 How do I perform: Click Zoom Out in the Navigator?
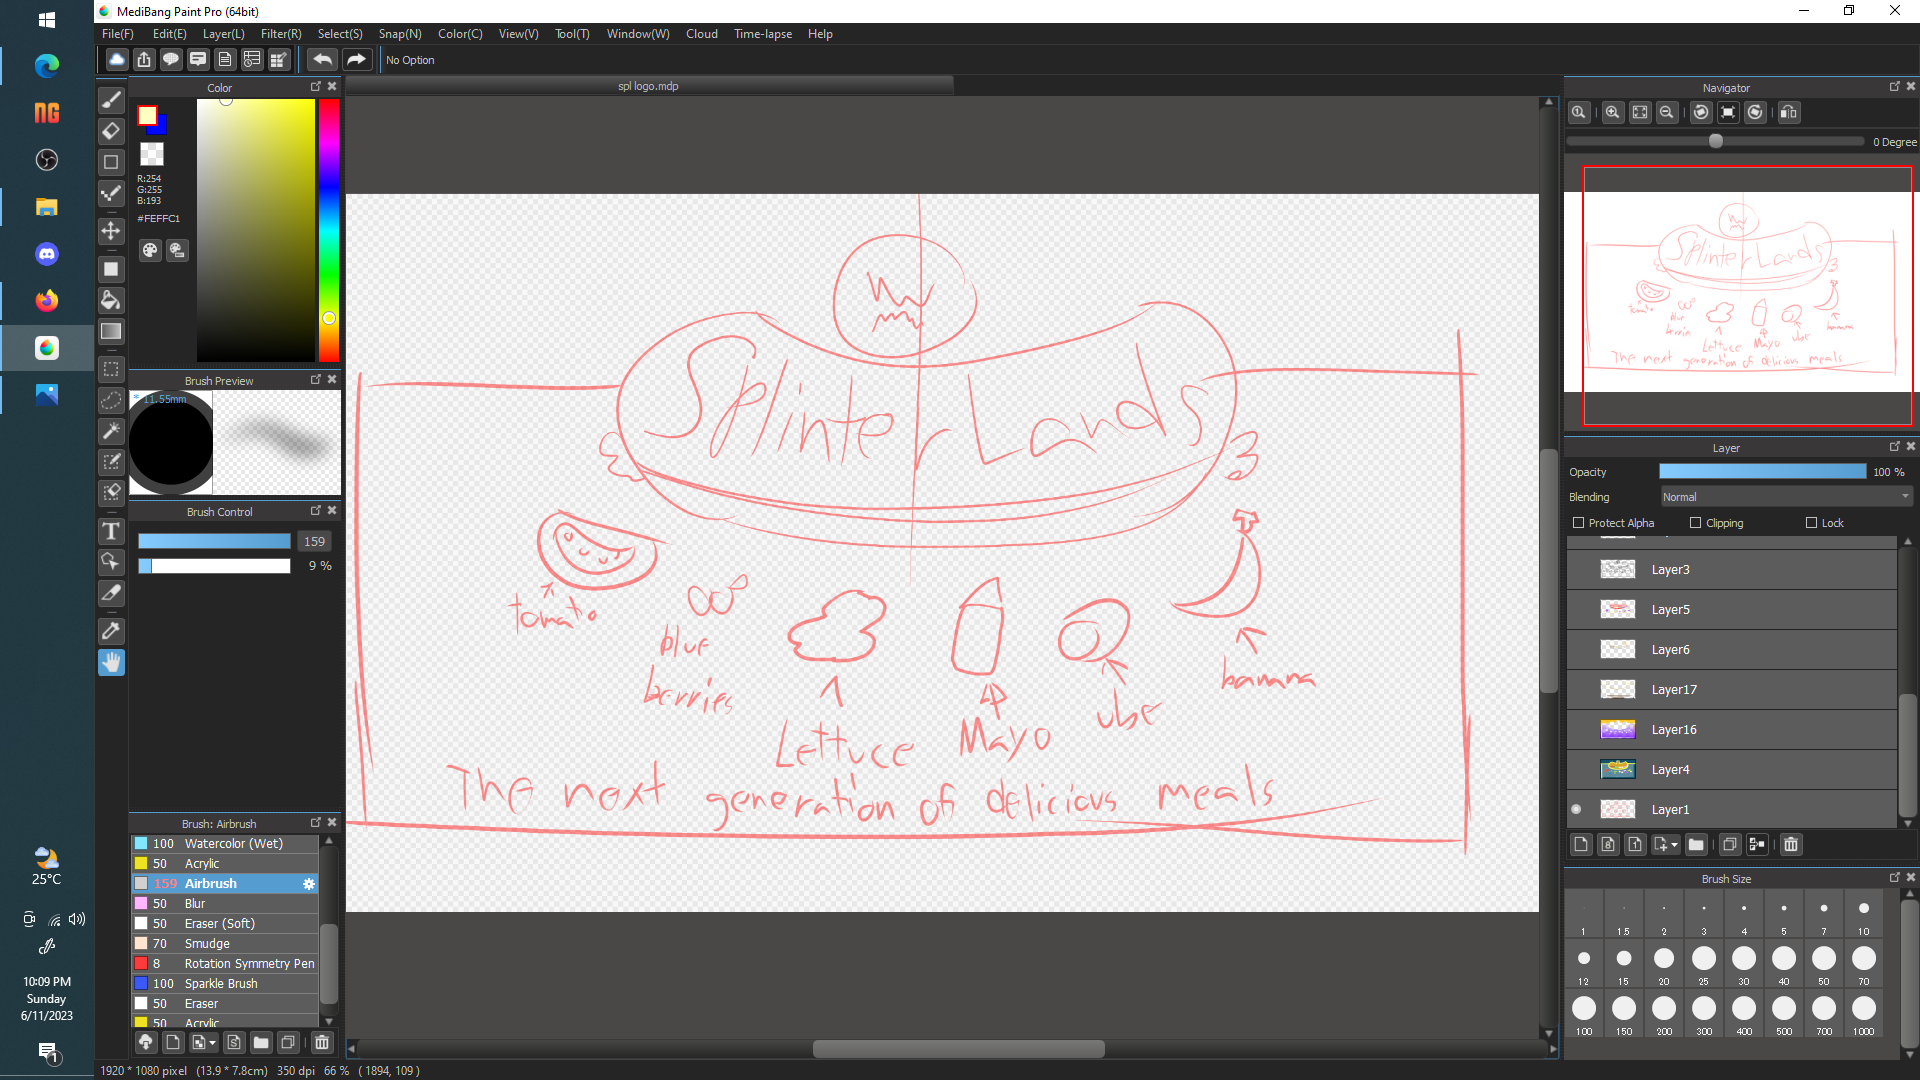[x=1667, y=113]
